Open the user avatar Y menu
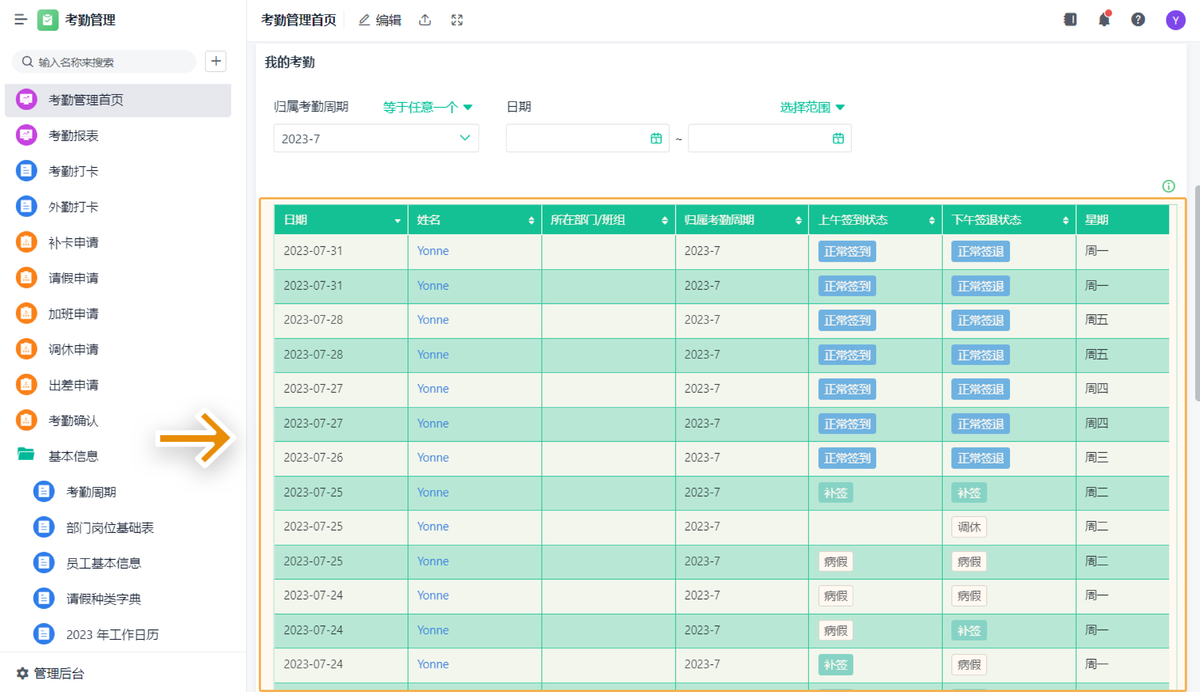The width and height of the screenshot is (1200, 692). click(1175, 20)
